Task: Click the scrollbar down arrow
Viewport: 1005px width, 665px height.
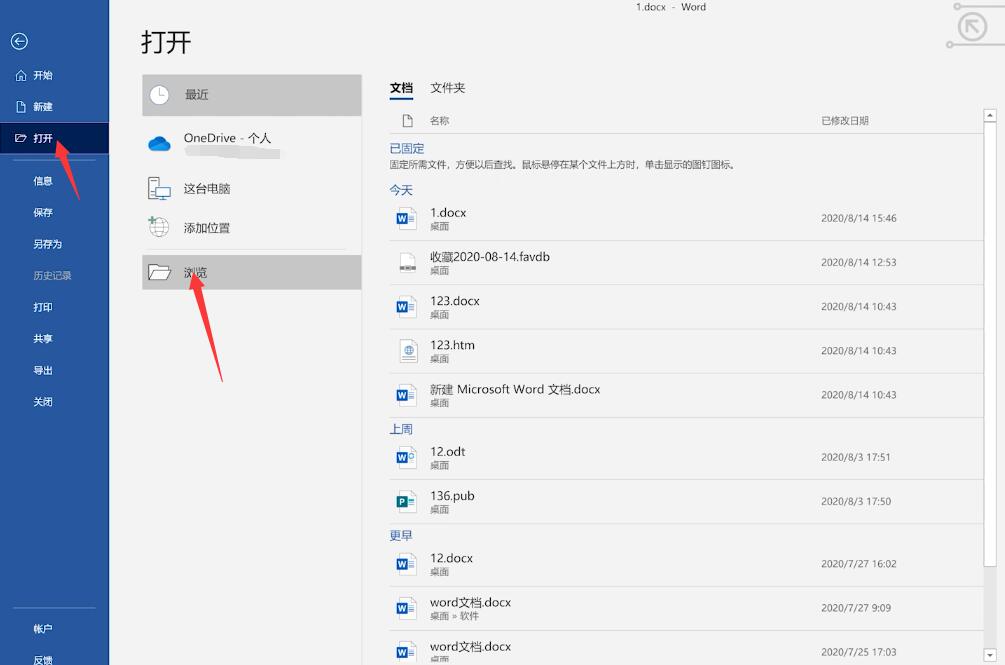Action: [x=990, y=655]
